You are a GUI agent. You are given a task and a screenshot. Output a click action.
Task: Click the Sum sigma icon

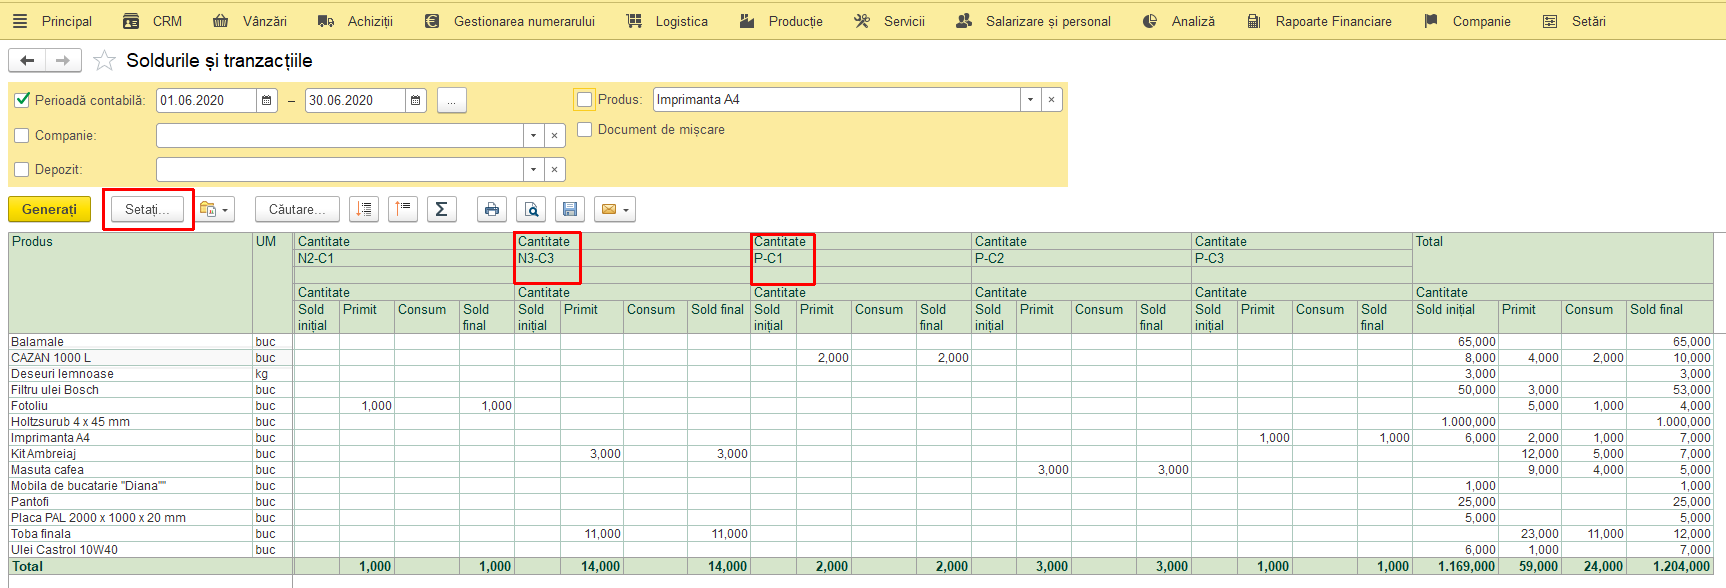click(441, 209)
